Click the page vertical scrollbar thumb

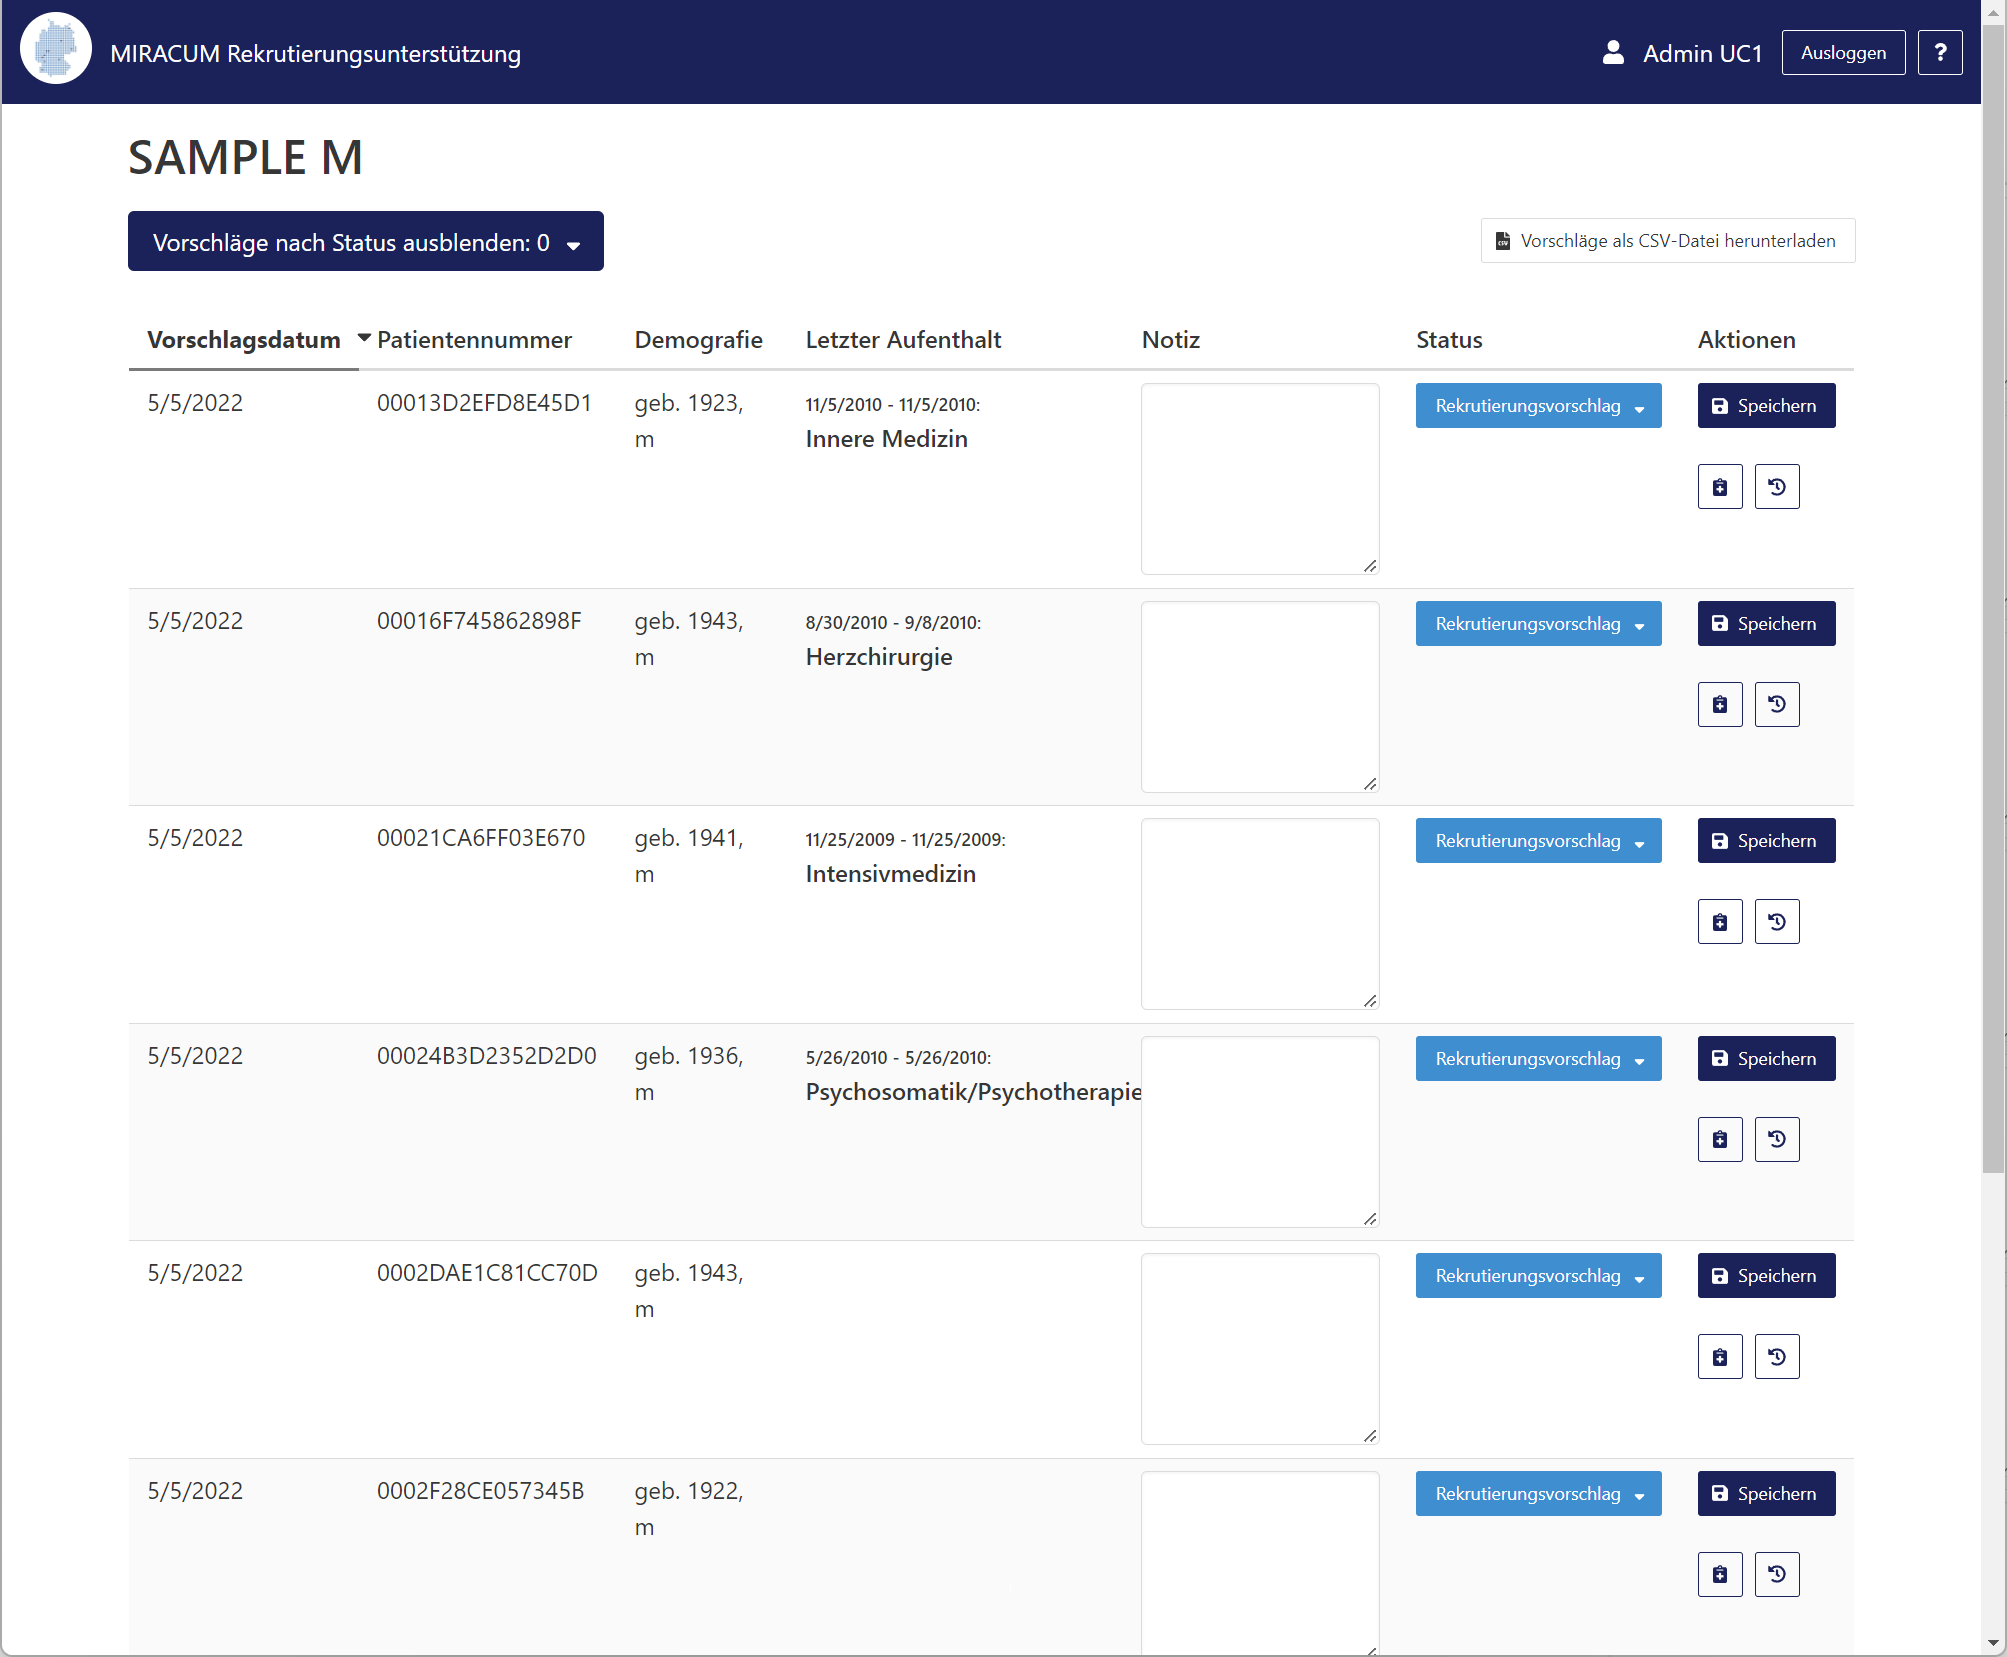click(1994, 600)
